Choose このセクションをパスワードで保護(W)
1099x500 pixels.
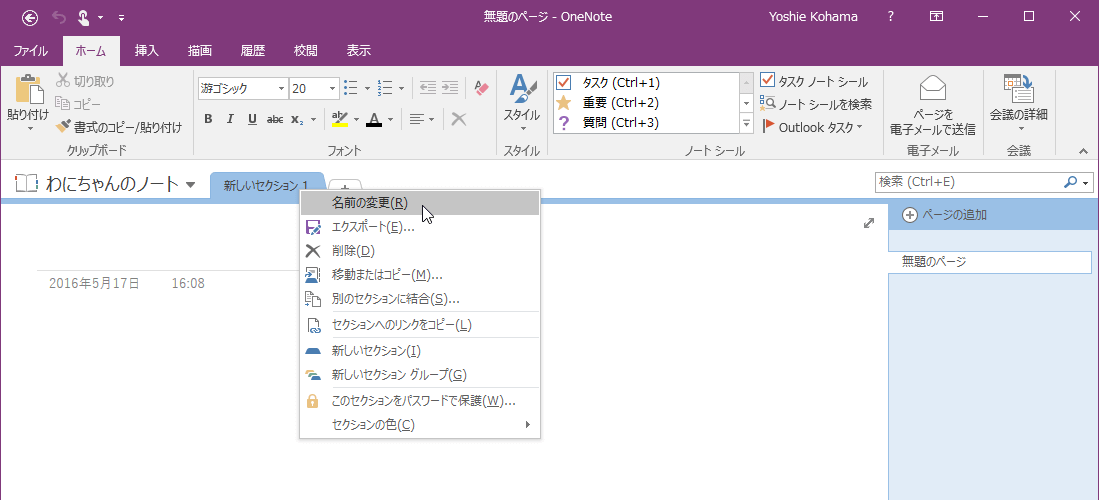420,401
